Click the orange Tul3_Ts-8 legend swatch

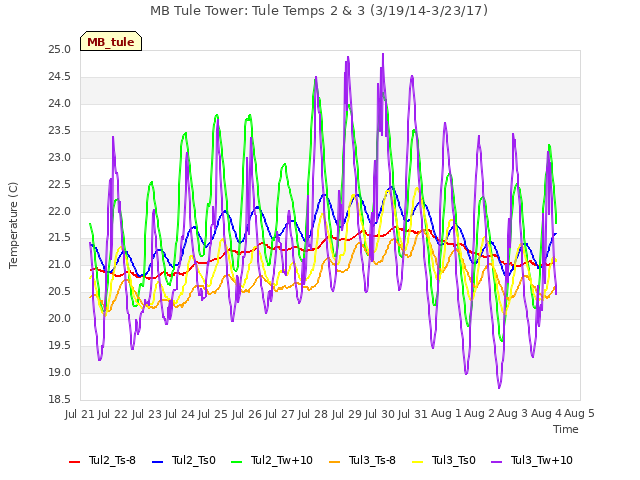click(x=334, y=462)
